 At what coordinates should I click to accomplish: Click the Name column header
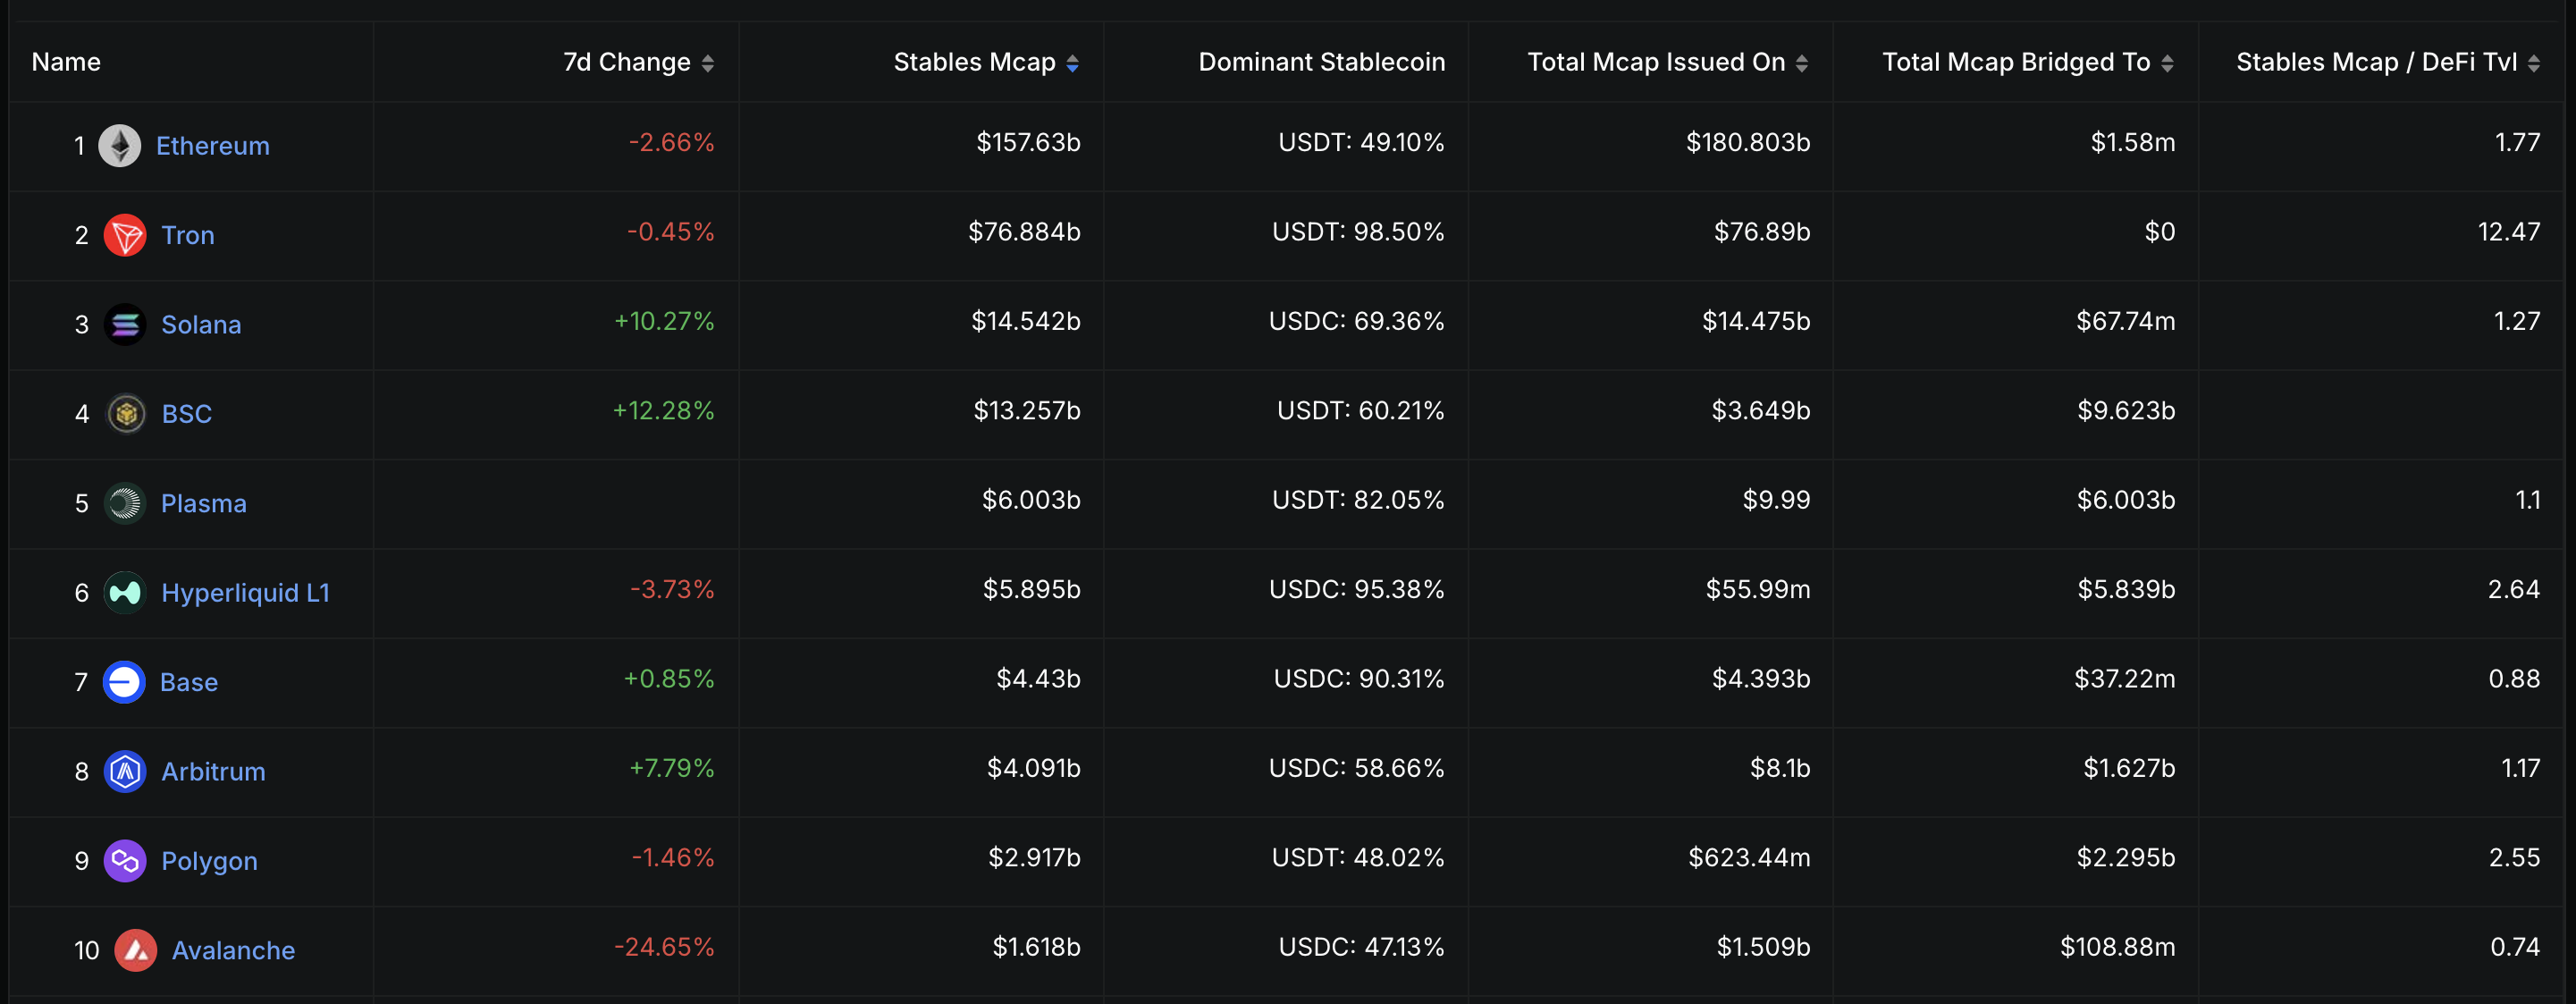[66, 62]
